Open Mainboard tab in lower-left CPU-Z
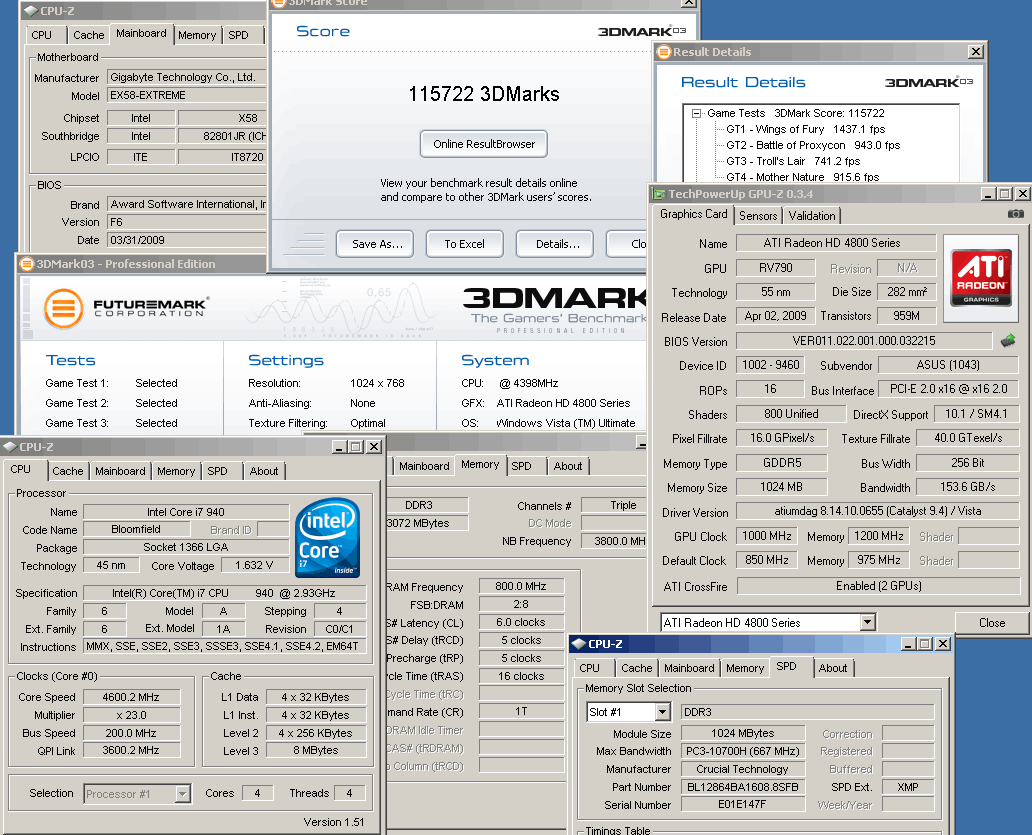The height and width of the screenshot is (835, 1032). point(120,471)
